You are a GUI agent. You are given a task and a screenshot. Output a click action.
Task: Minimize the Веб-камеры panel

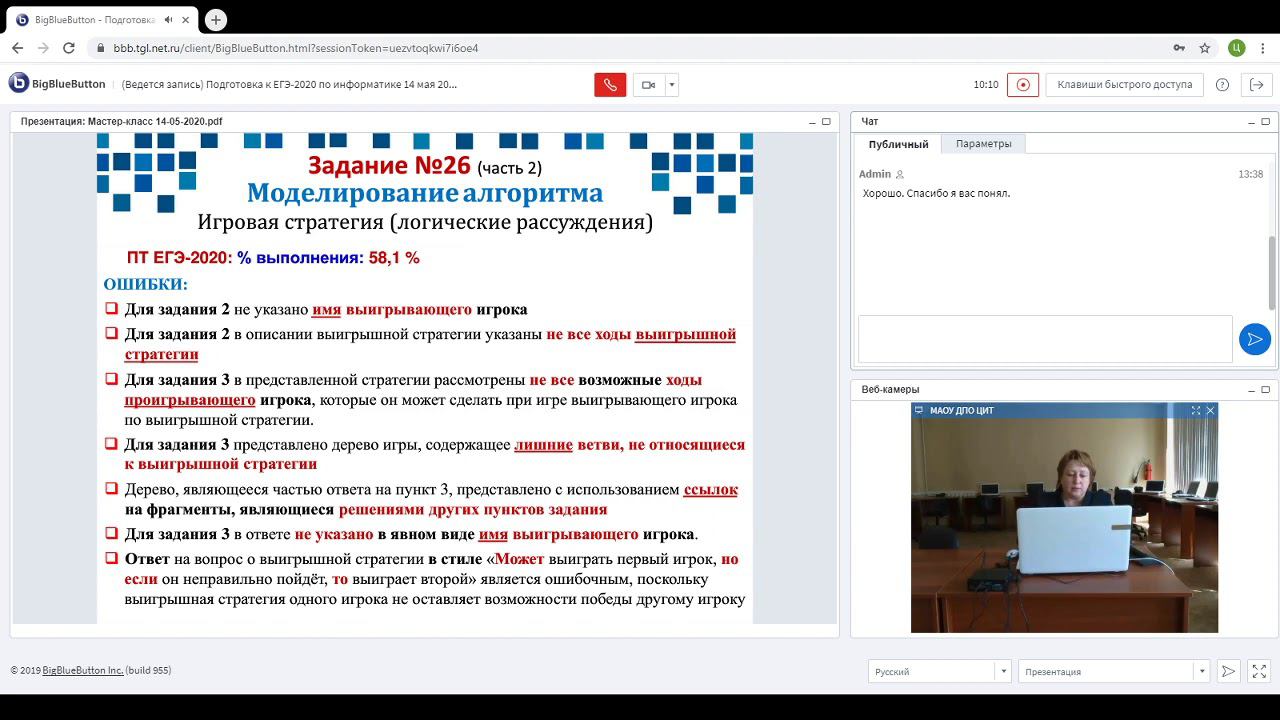click(x=1251, y=390)
